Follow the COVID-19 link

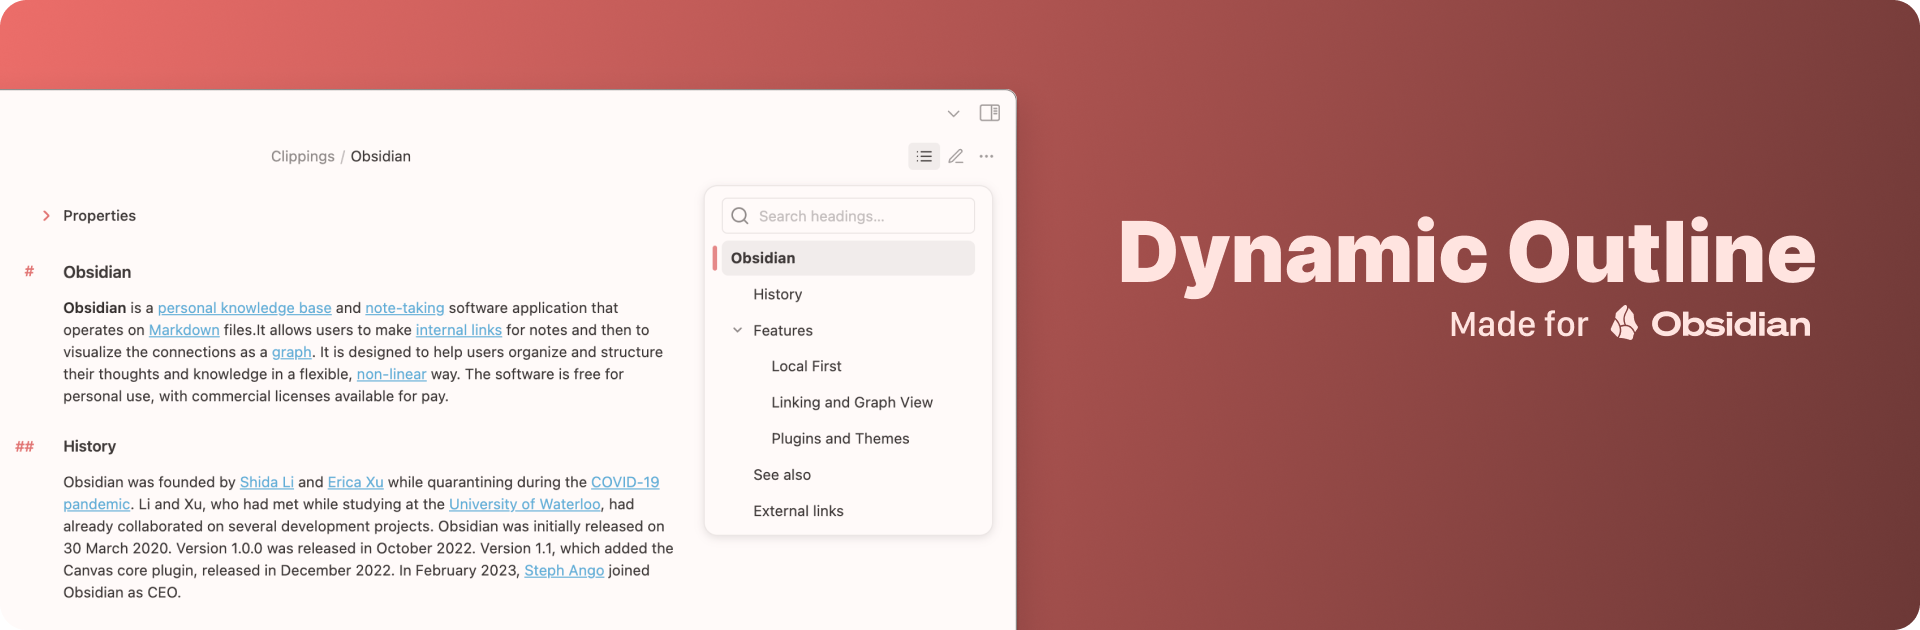625,482
